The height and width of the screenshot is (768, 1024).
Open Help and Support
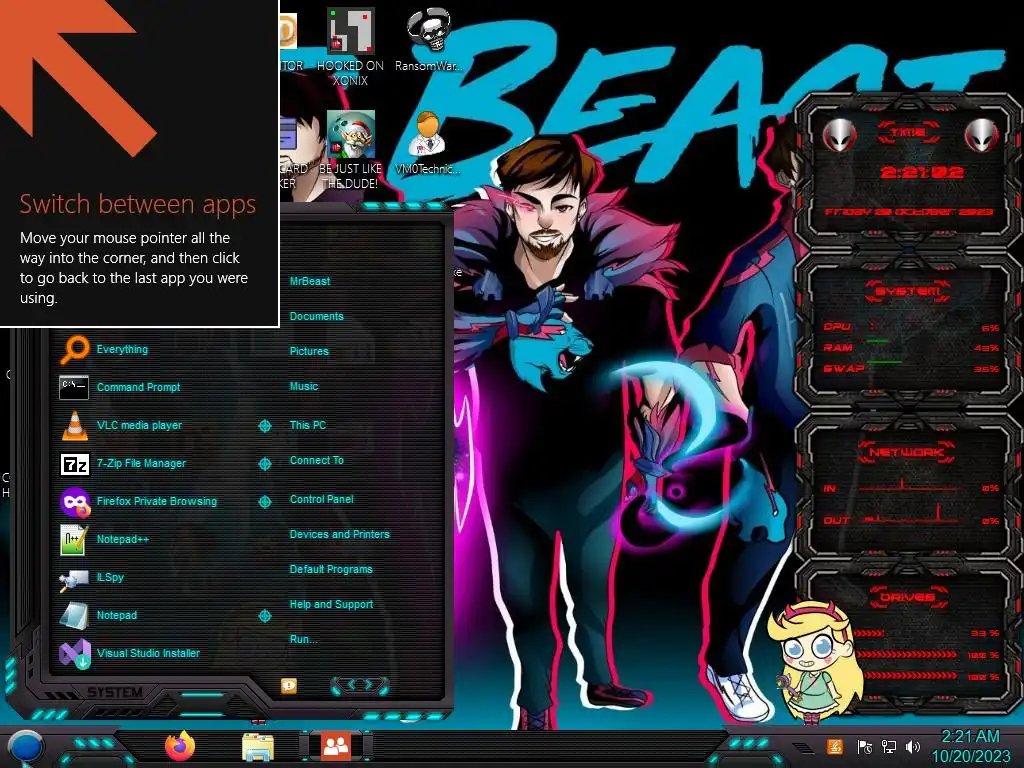[331, 605]
